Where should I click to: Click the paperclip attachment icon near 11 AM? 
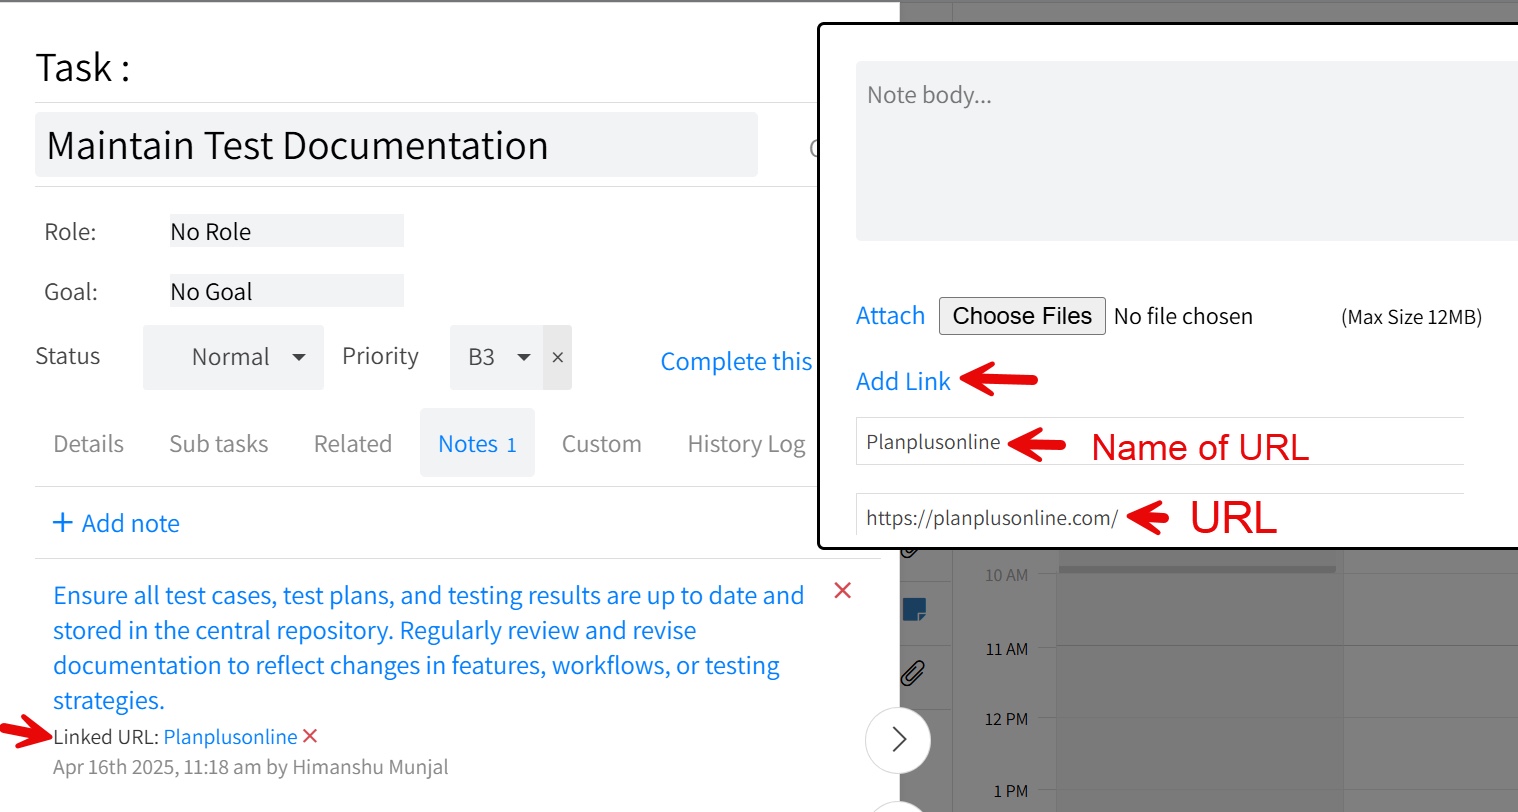point(912,673)
